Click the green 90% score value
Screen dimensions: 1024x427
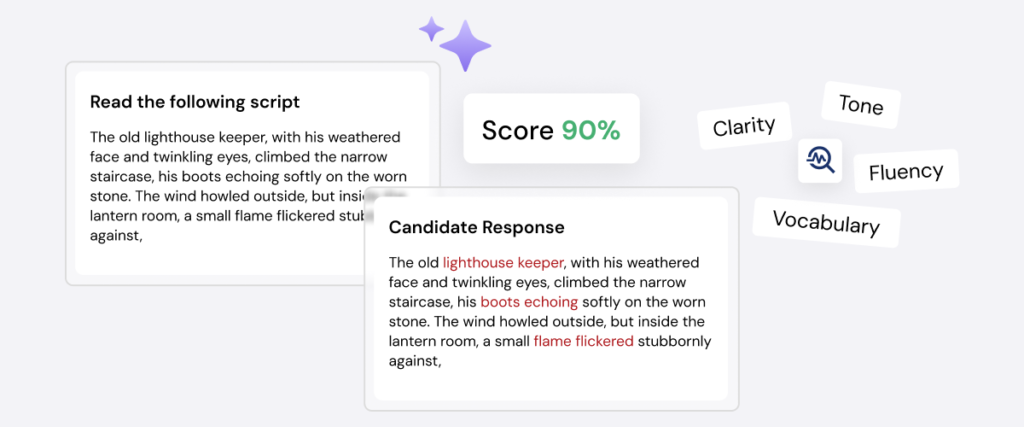click(x=590, y=130)
